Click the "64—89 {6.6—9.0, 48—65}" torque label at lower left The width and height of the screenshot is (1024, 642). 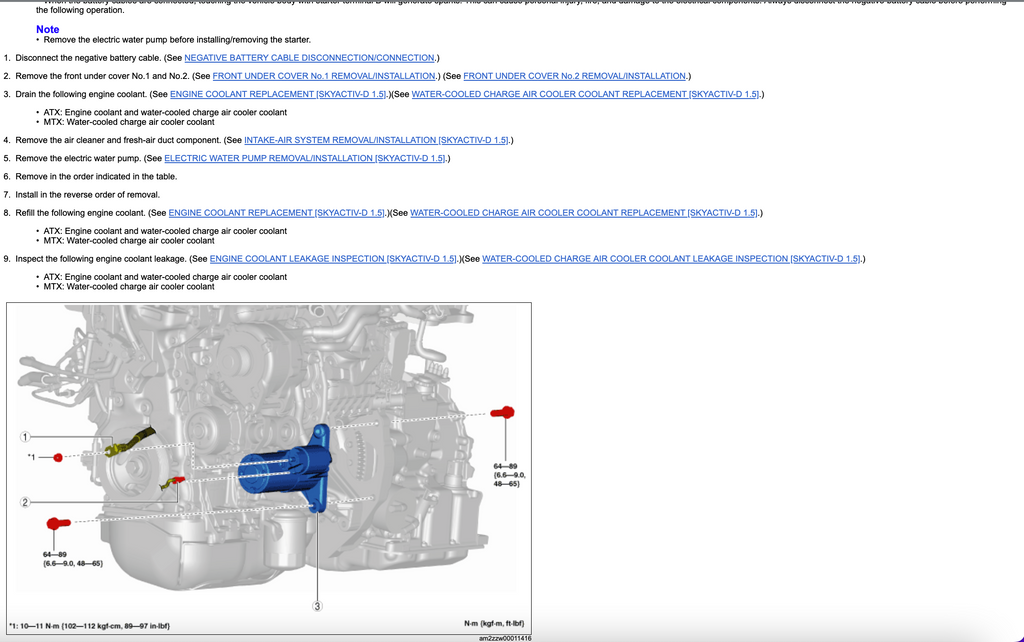72,559
